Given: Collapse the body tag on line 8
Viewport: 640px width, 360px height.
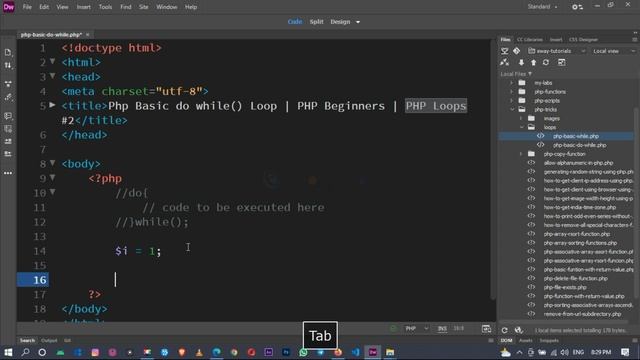Looking at the screenshot, I should tap(52, 163).
